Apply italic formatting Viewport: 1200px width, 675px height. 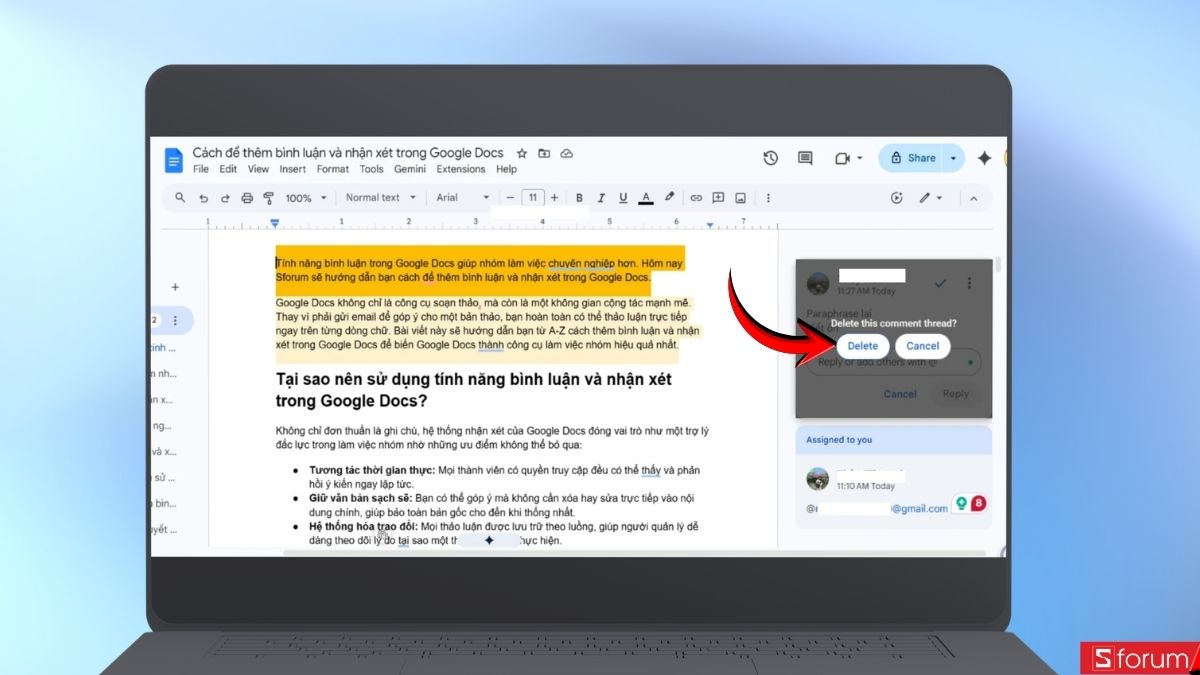tap(601, 198)
